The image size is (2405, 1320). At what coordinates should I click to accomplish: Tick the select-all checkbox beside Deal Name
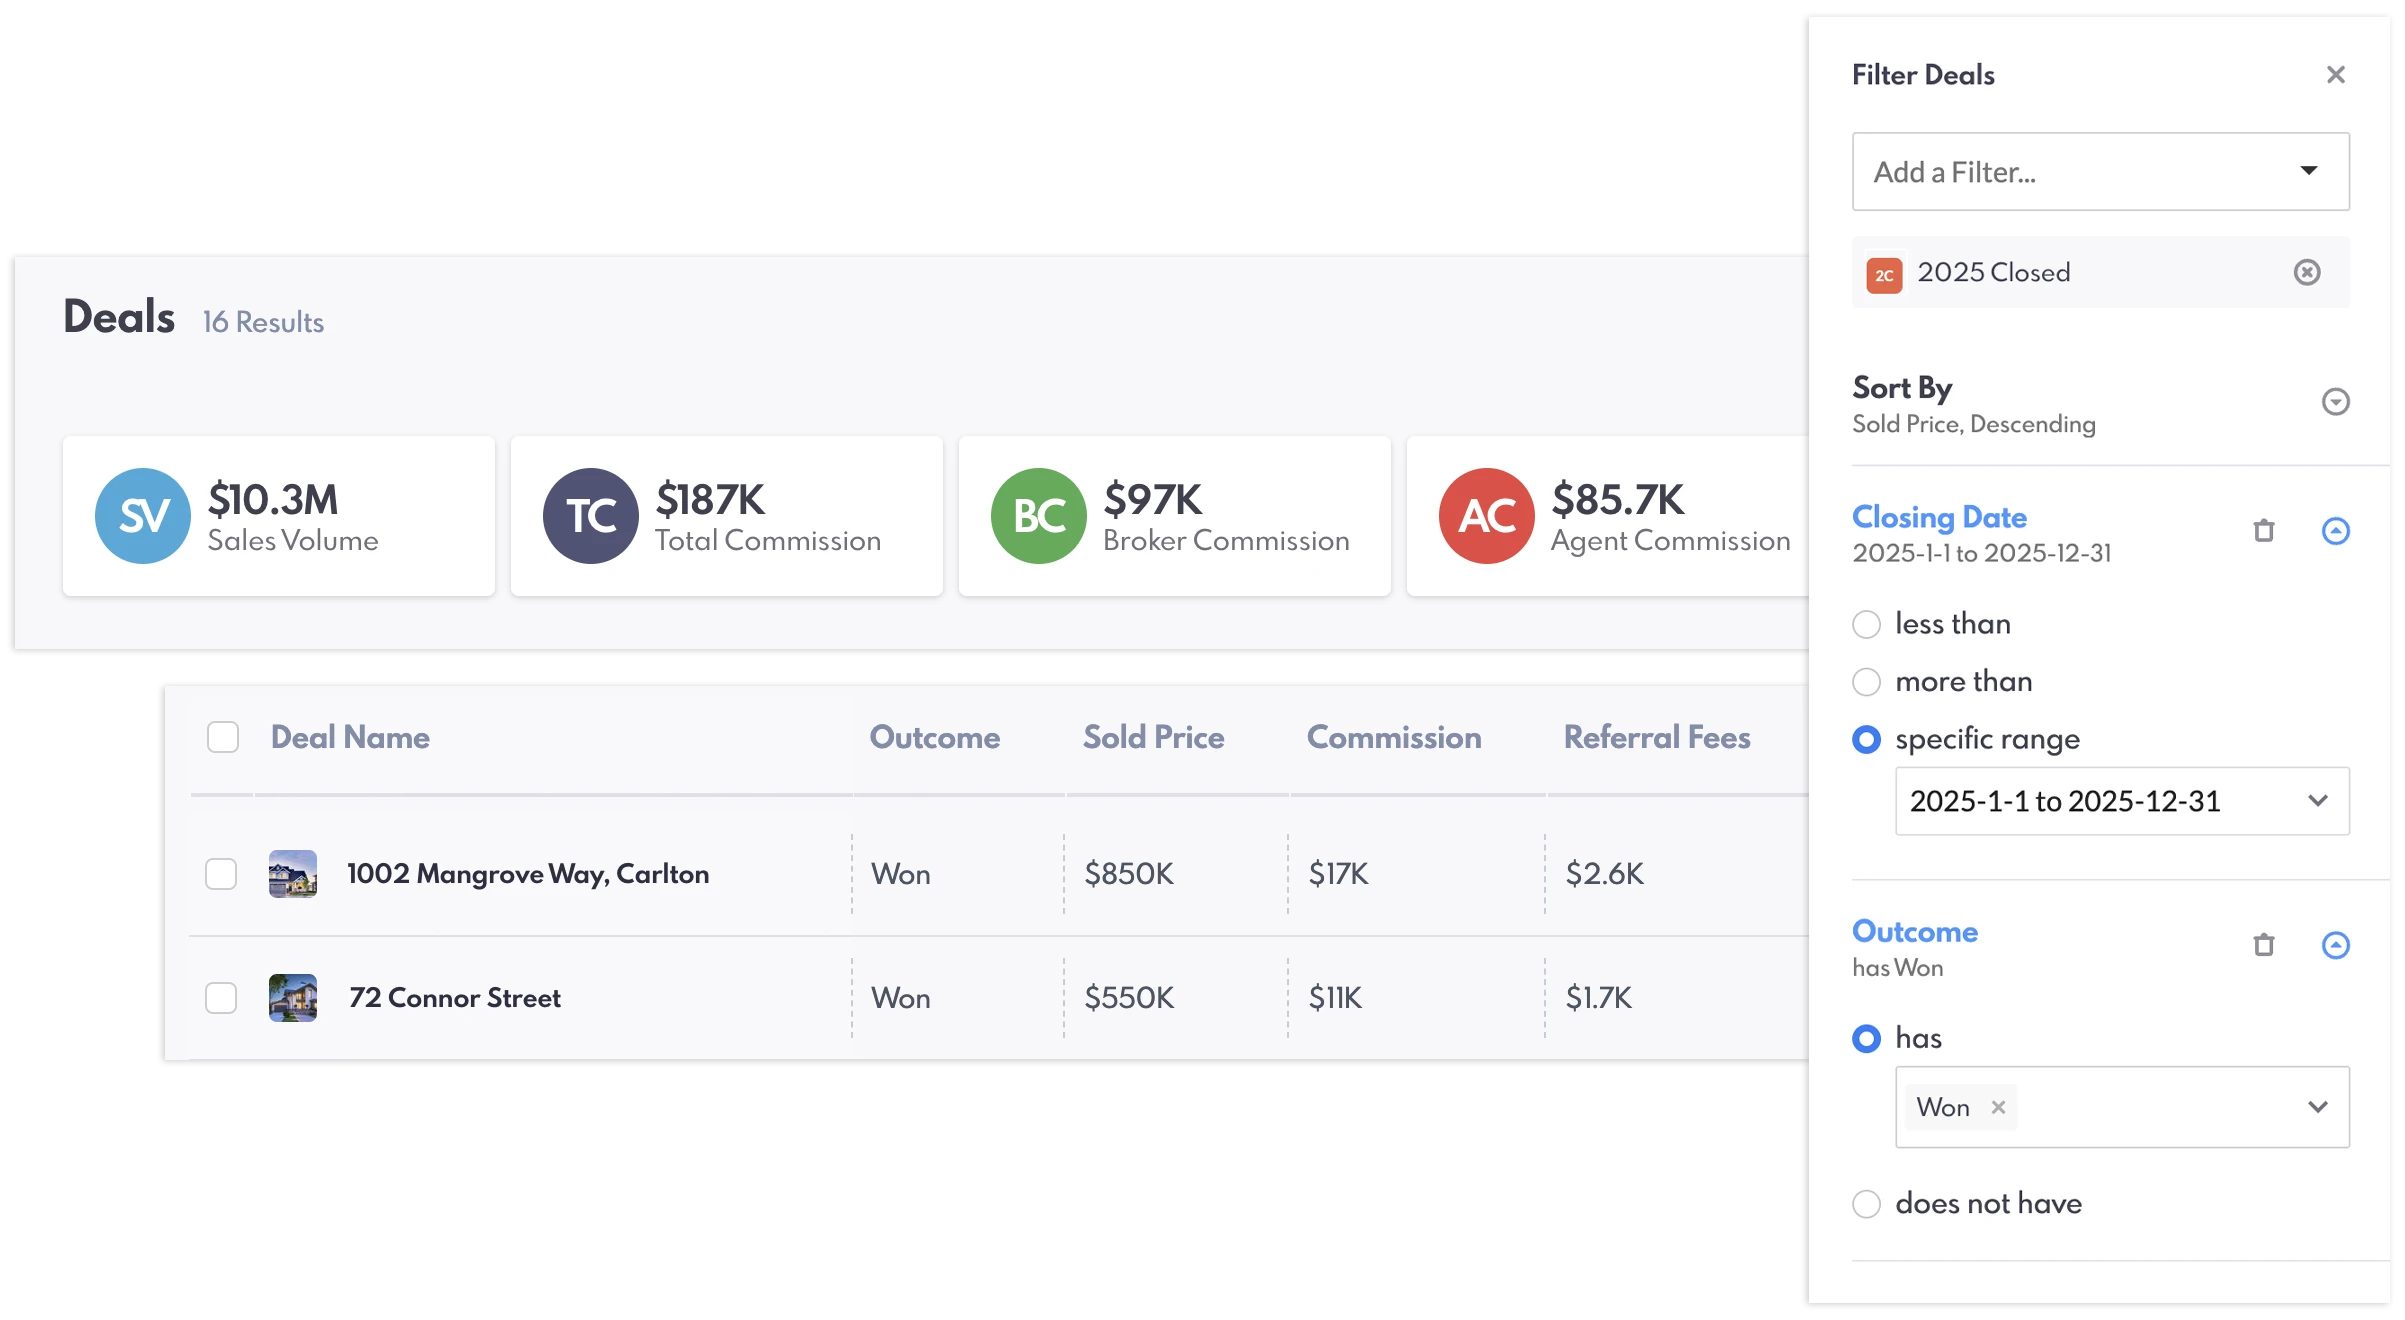click(x=222, y=737)
